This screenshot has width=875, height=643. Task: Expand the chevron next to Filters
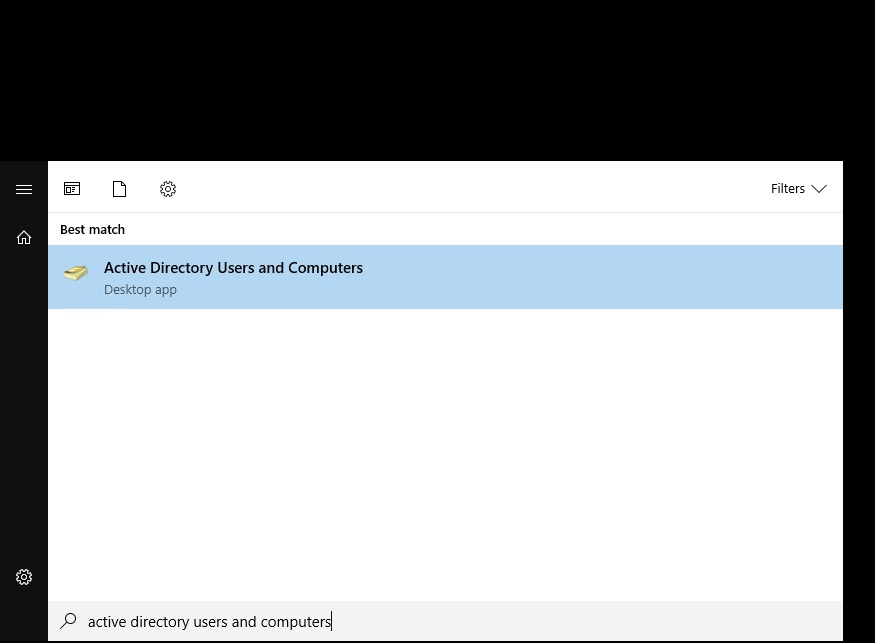819,189
